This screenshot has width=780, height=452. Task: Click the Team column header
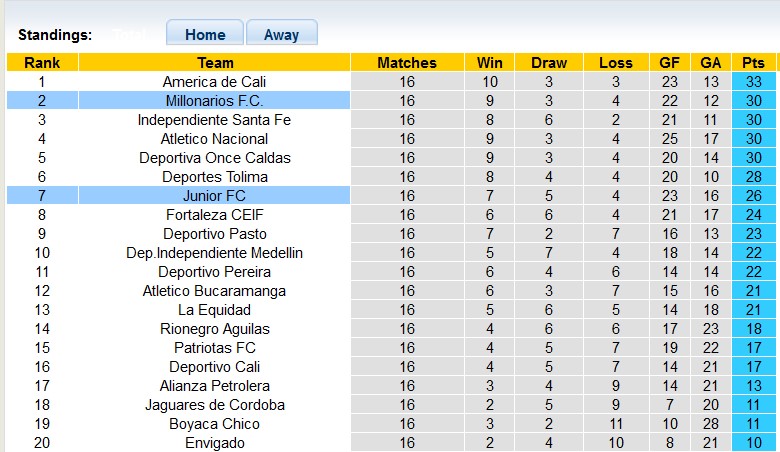(215, 62)
